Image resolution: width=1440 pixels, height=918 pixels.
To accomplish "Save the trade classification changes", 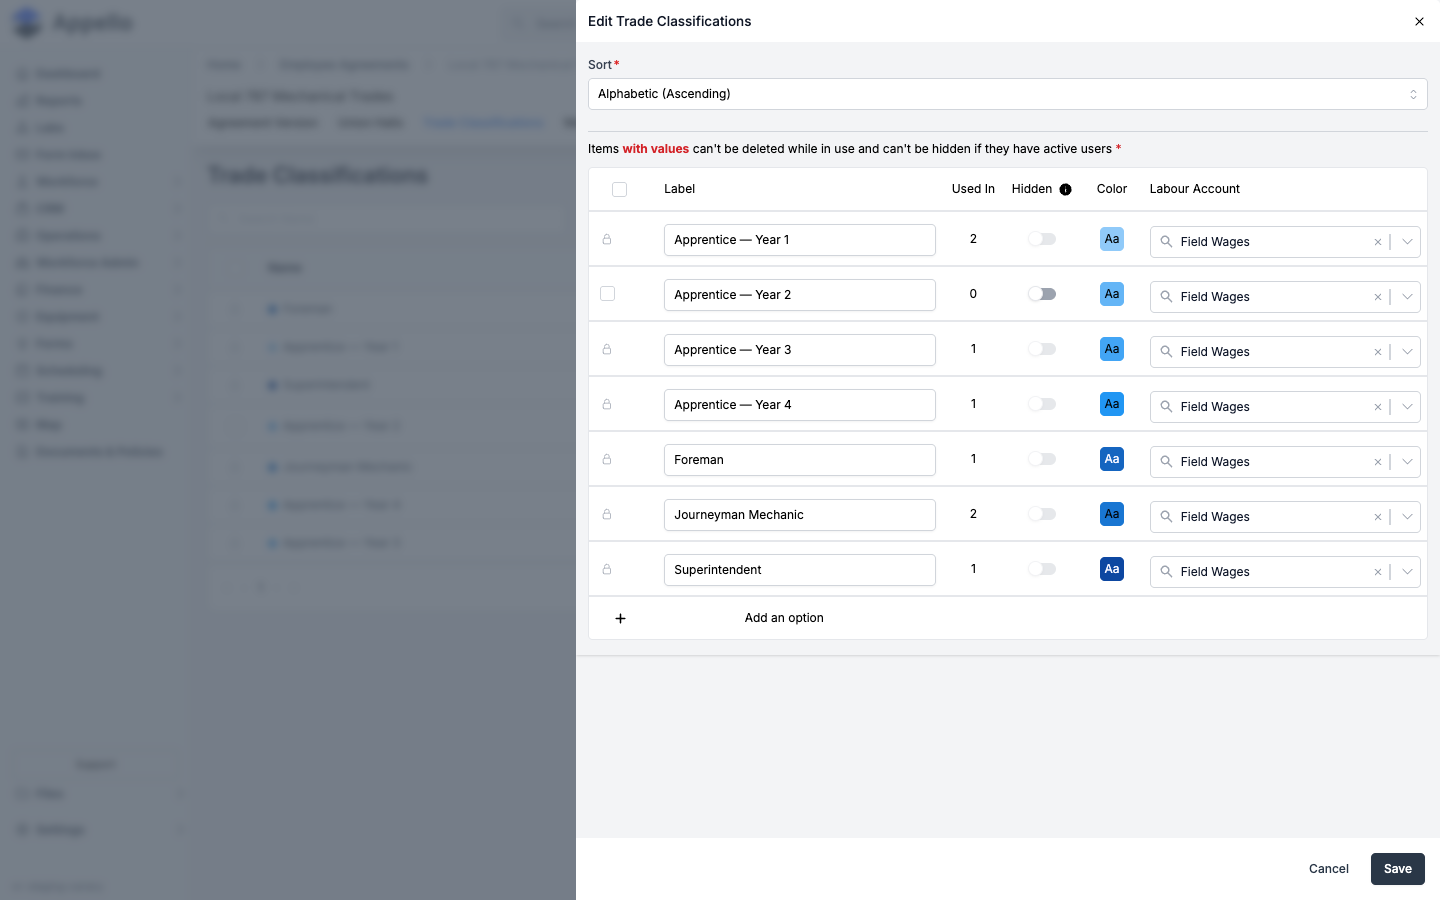I will pyautogui.click(x=1397, y=869).
